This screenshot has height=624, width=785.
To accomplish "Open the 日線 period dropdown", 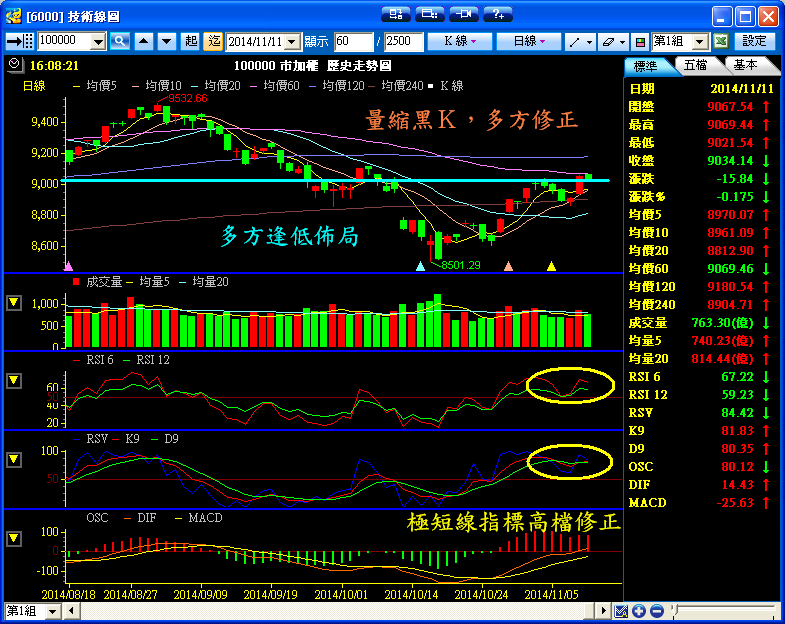I will click(x=528, y=41).
